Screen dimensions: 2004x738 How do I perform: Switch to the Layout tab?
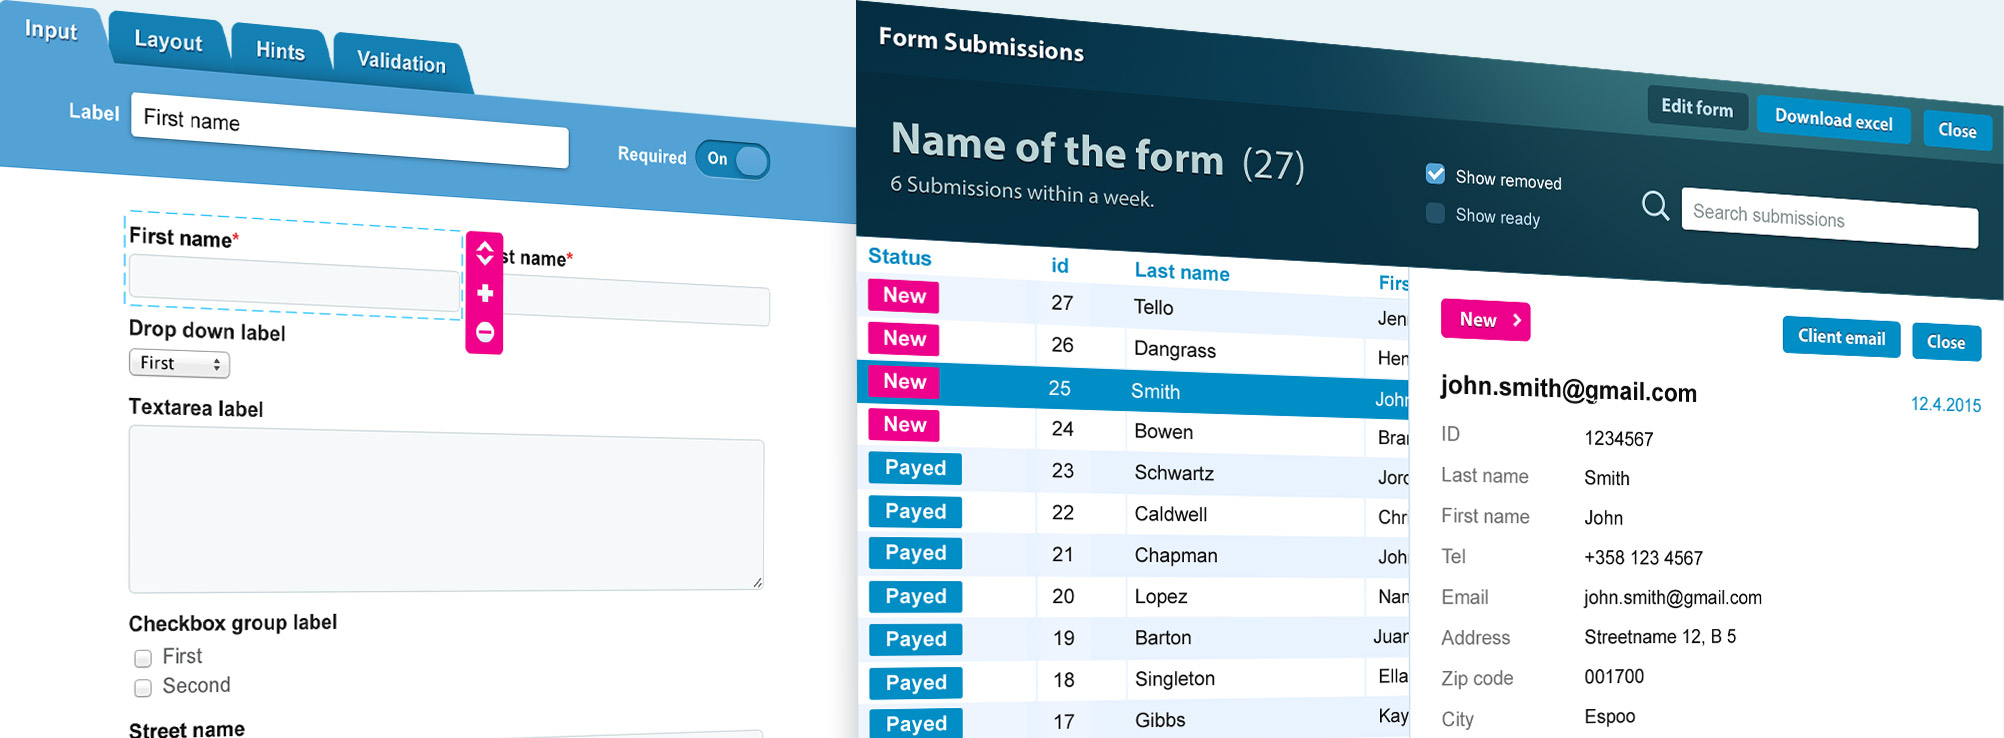pyautogui.click(x=168, y=41)
